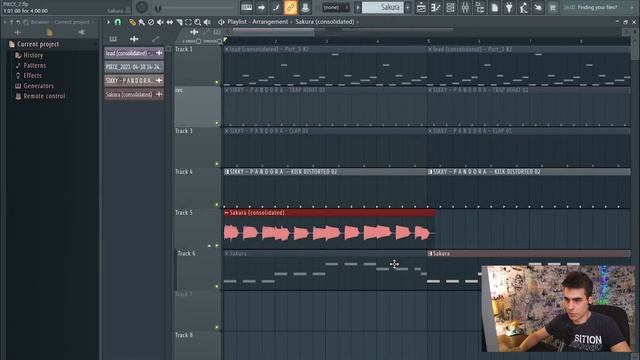Select lead (consolidated) clip in picker
The image size is (640, 360).
[134, 53]
